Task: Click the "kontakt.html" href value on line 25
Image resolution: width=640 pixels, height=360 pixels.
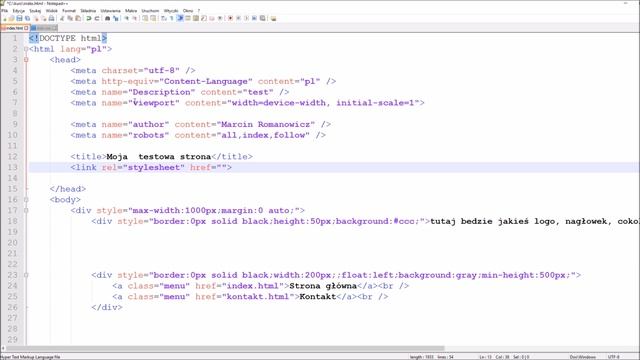Action: (261, 297)
